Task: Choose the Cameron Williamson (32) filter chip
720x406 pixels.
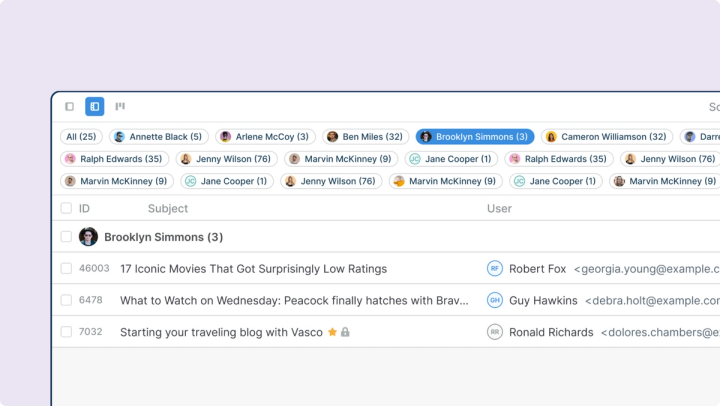Action: 606,137
